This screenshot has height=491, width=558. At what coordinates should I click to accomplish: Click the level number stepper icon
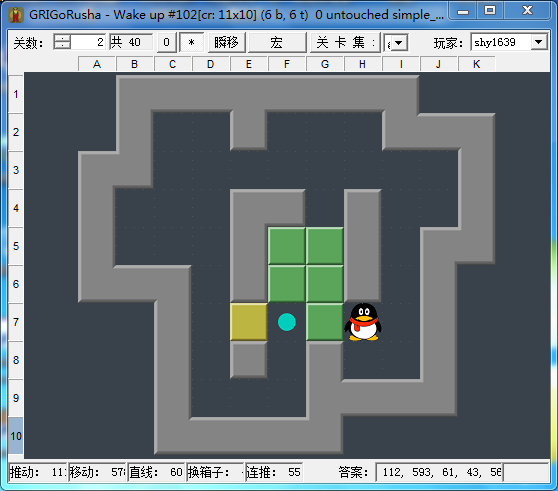(x=62, y=42)
